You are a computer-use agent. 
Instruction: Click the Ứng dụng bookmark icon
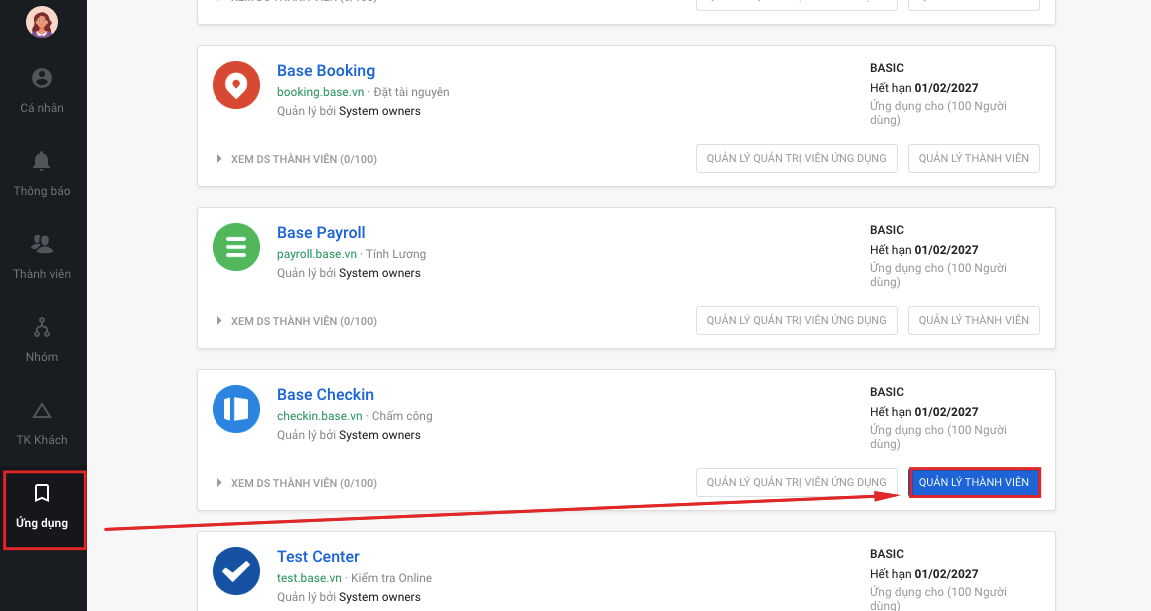click(42, 493)
